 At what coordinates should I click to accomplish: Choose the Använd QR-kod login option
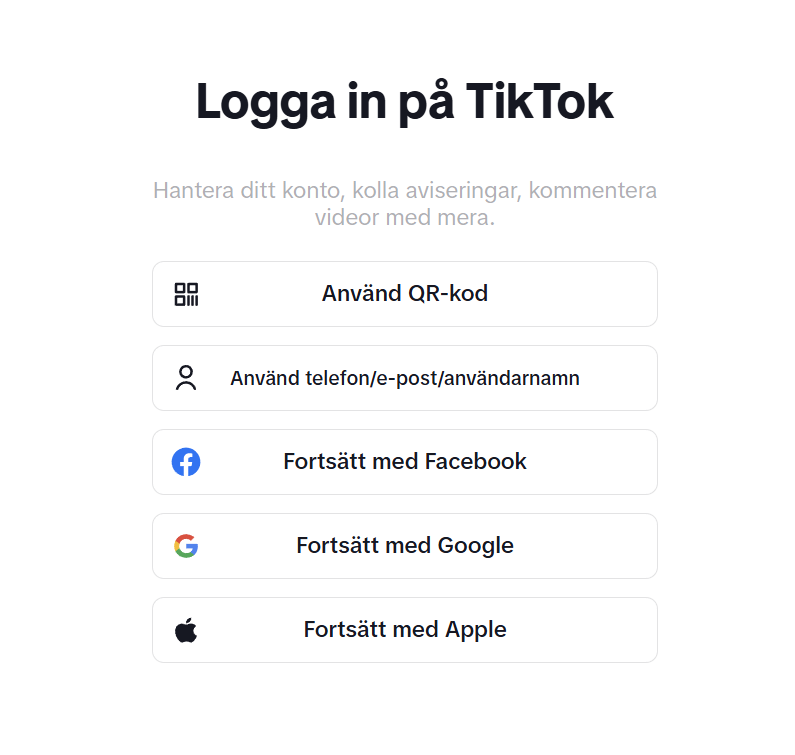[x=405, y=294]
